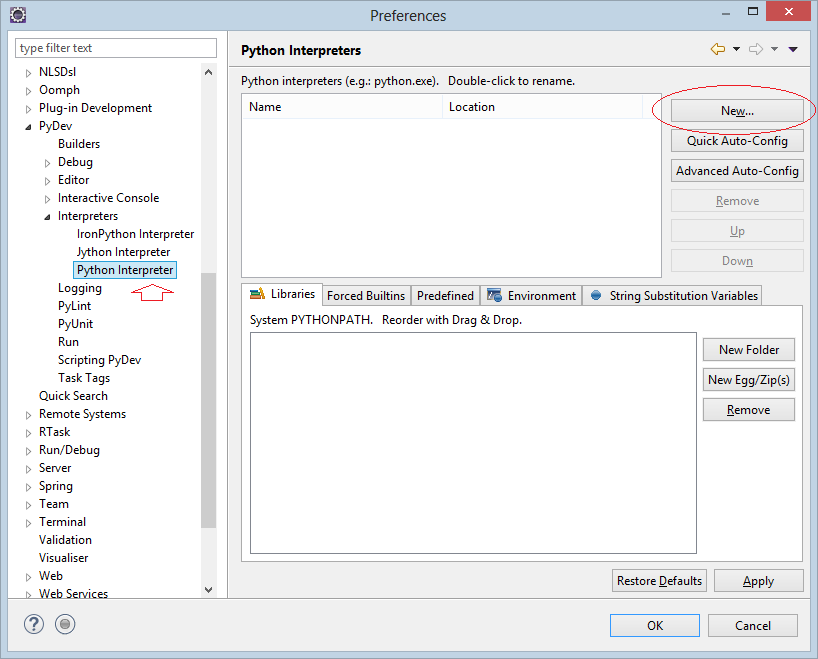Click the New Egg/Zip(s) button
This screenshot has height=659, width=818.
tap(749, 380)
